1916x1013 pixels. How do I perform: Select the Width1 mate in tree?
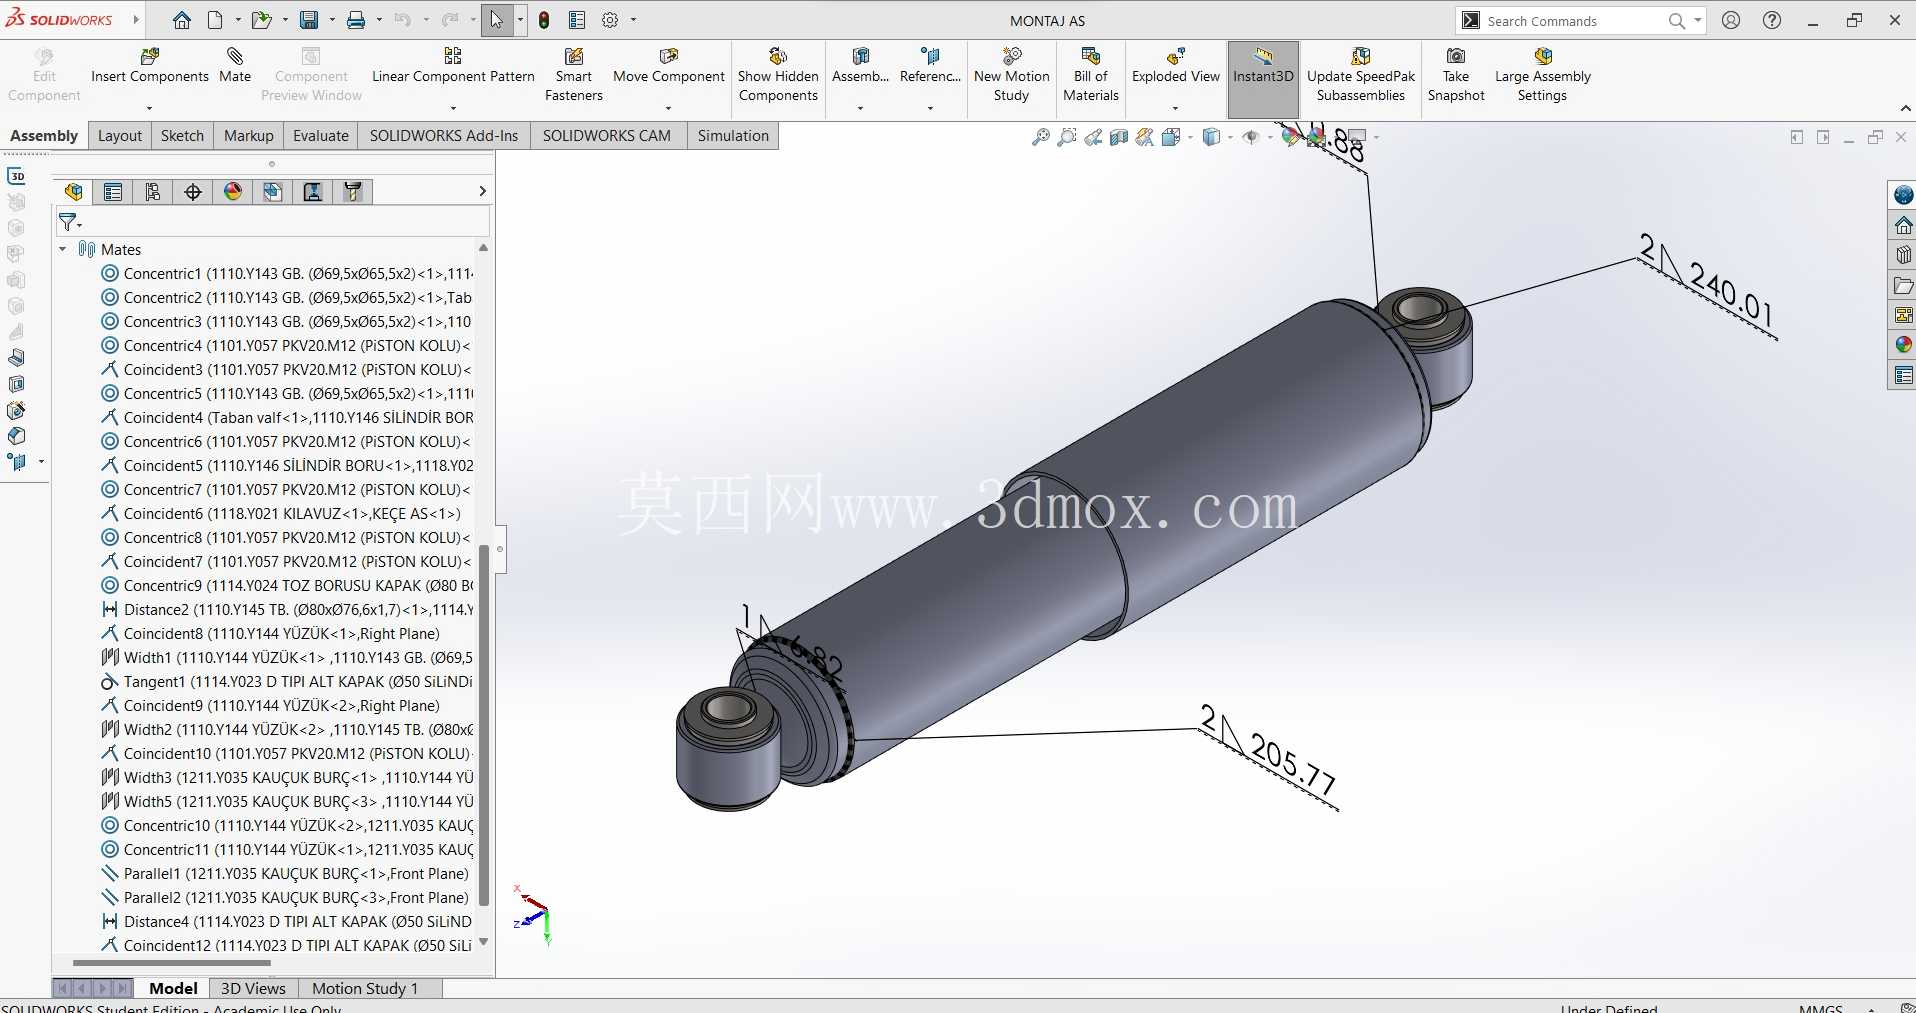click(288, 657)
